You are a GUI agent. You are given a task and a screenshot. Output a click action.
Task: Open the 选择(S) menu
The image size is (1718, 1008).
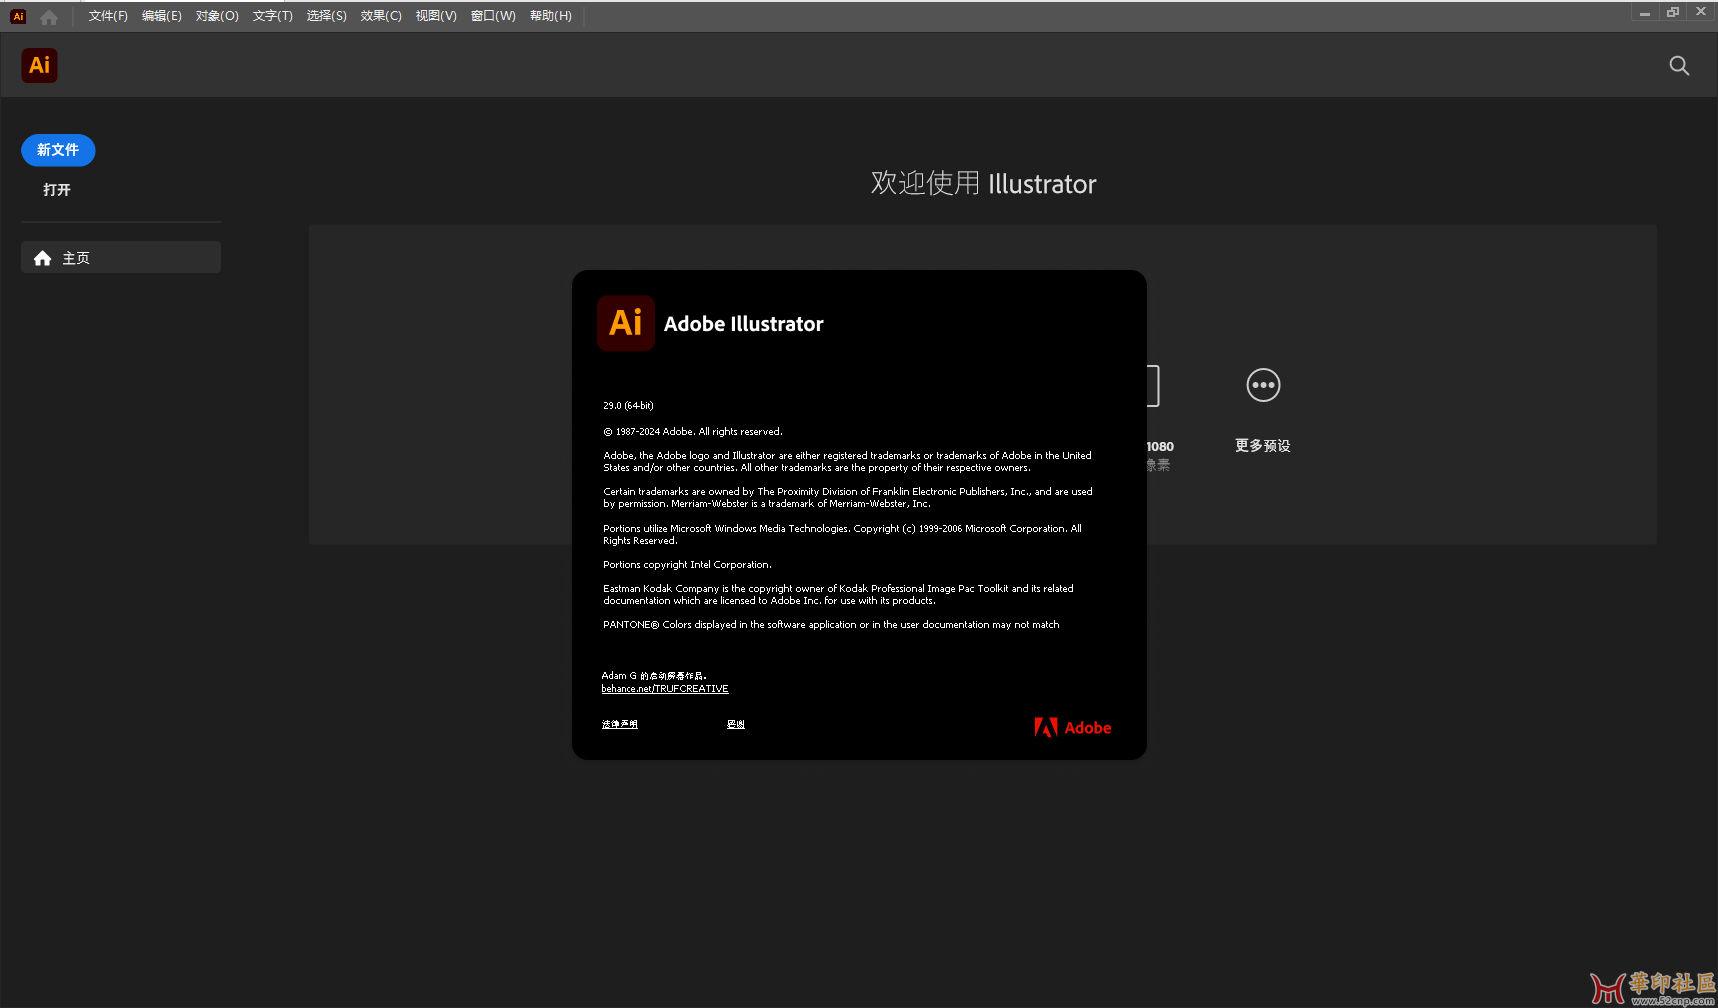[326, 16]
